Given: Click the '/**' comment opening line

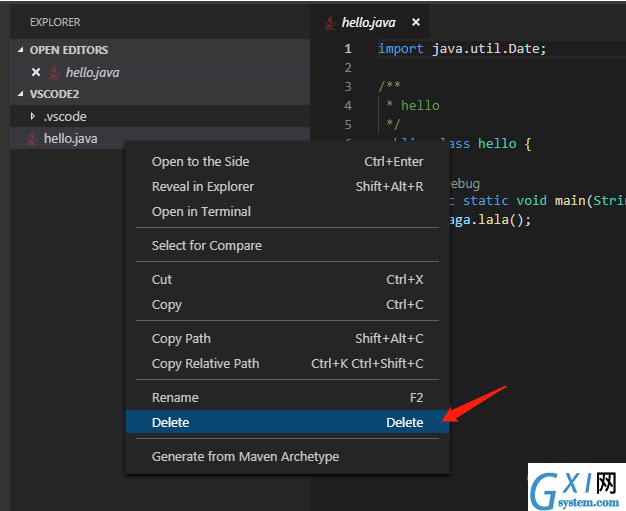Looking at the screenshot, I should pyautogui.click(x=390, y=86).
